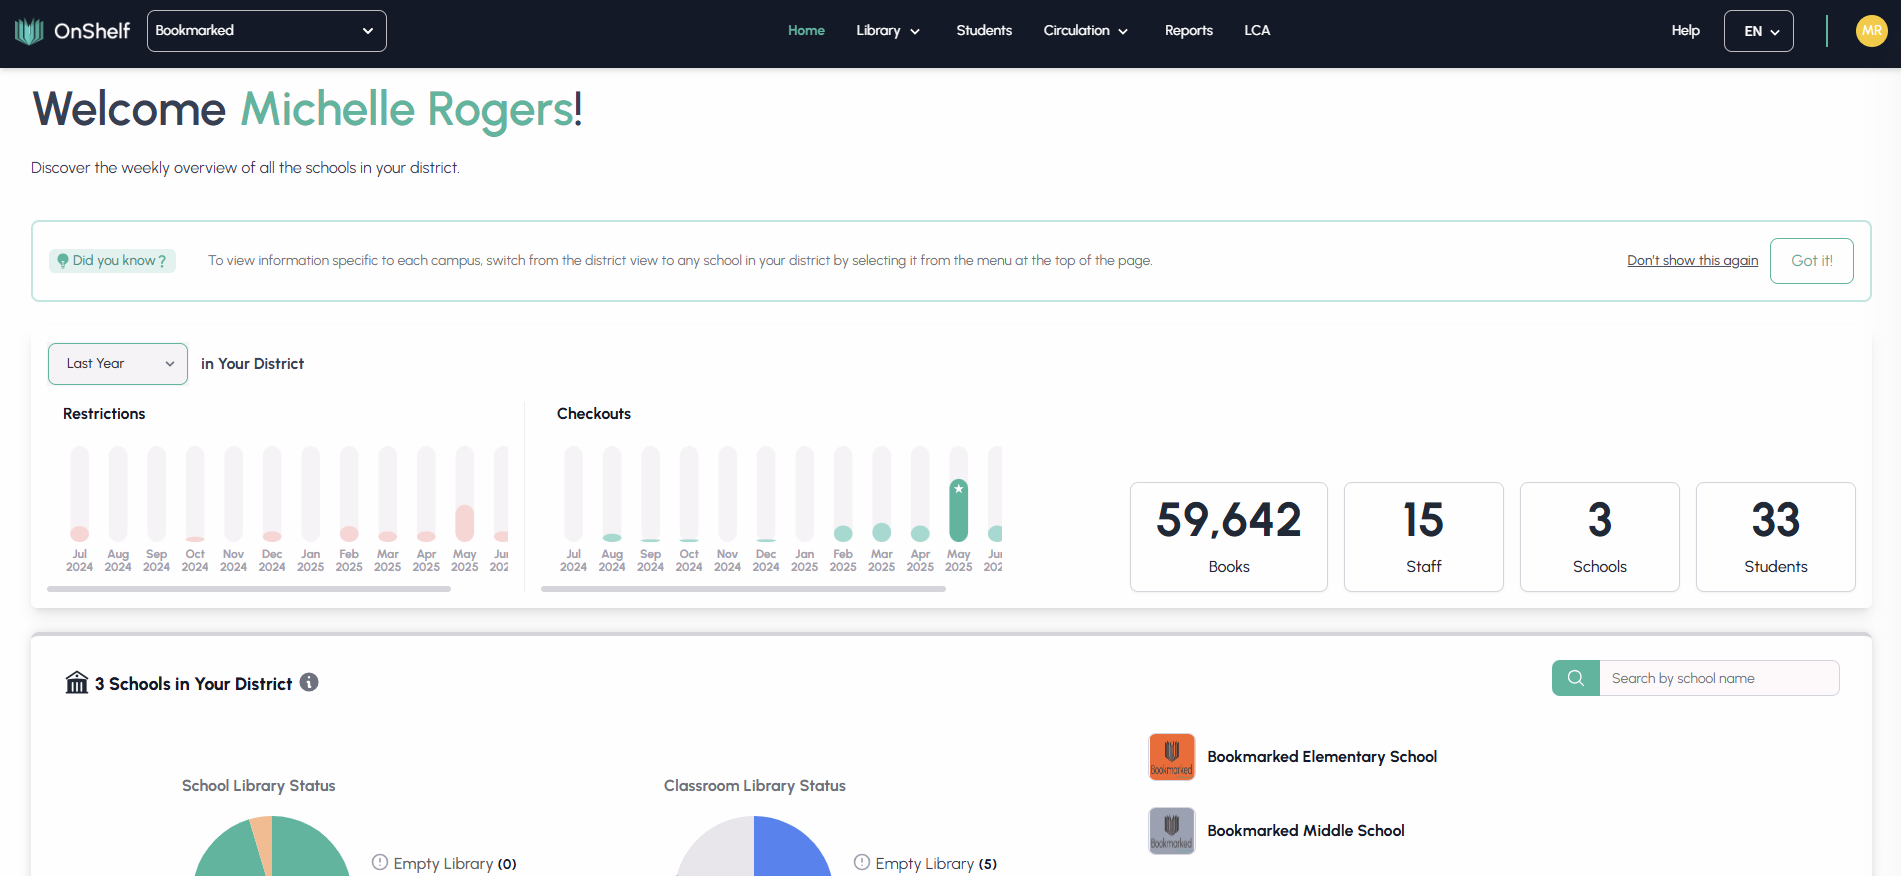Click Bookmarked Middle School gray logo
Screen dimensions: 1901x876
(1171, 831)
